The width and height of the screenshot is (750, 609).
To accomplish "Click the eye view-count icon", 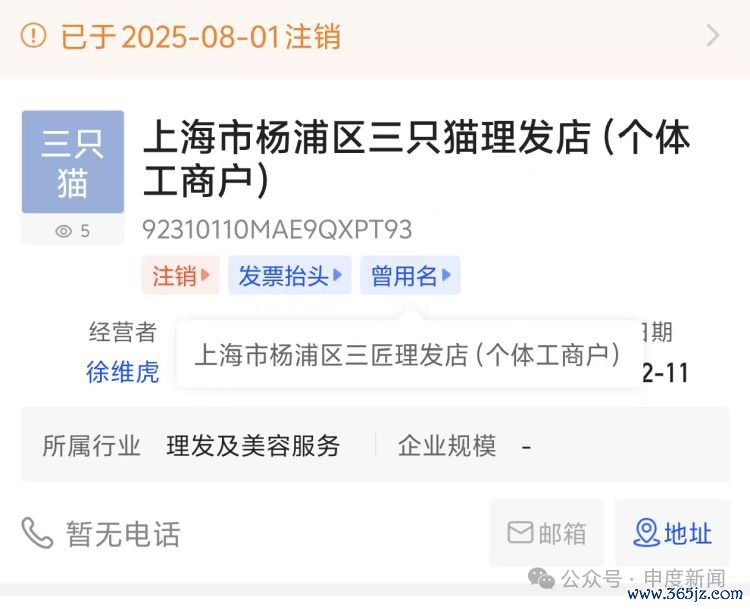I will [x=64, y=231].
